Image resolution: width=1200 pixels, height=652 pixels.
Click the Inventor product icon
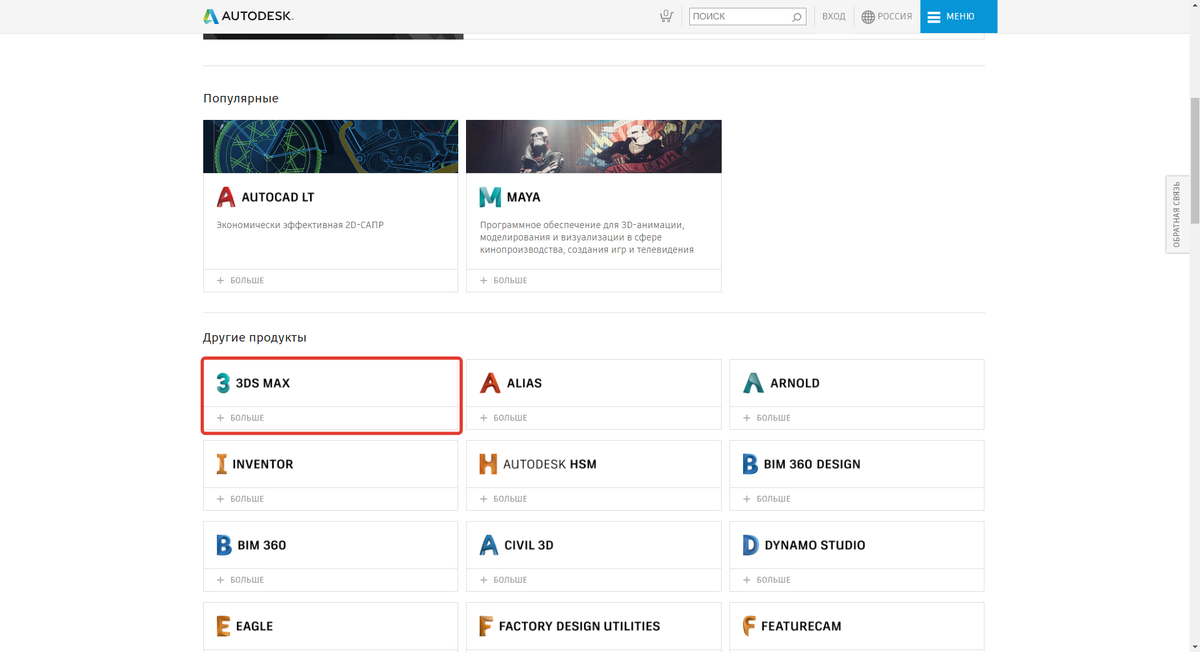coord(221,463)
